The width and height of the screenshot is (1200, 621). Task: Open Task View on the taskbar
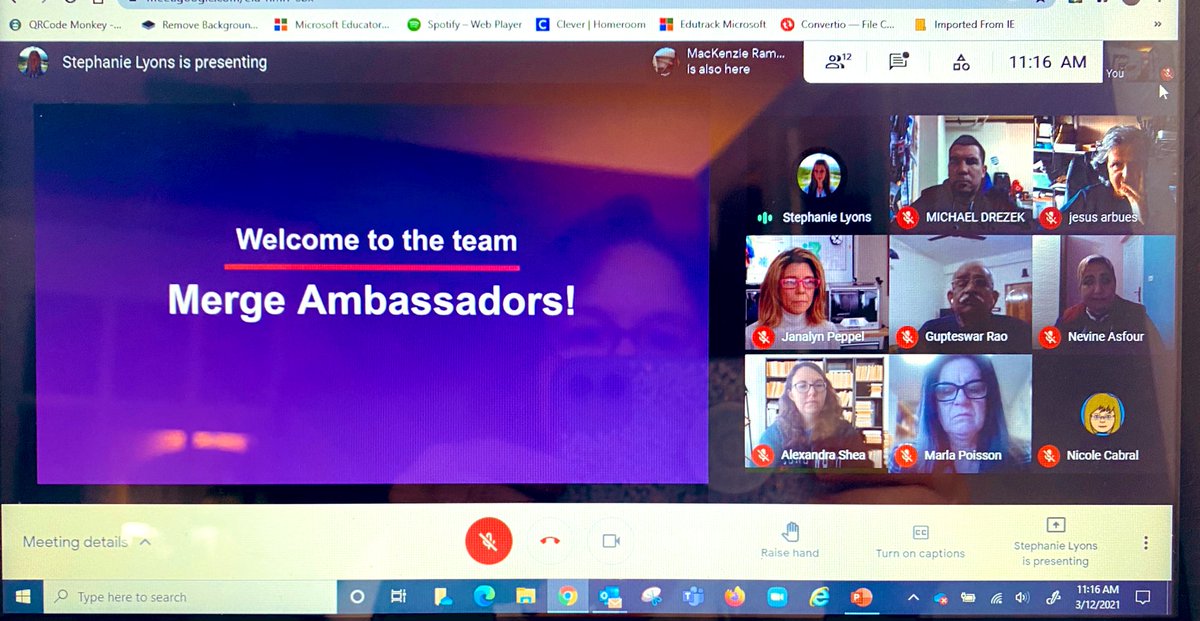coord(398,597)
